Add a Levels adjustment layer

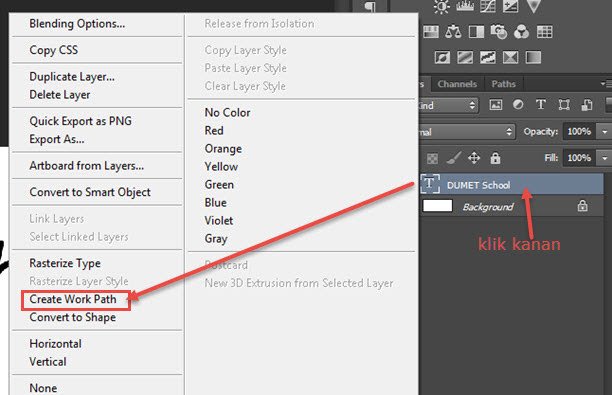tap(465, 6)
